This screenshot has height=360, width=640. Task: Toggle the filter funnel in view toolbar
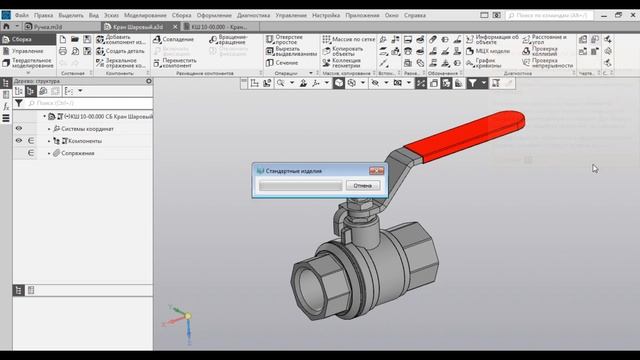coord(472,83)
